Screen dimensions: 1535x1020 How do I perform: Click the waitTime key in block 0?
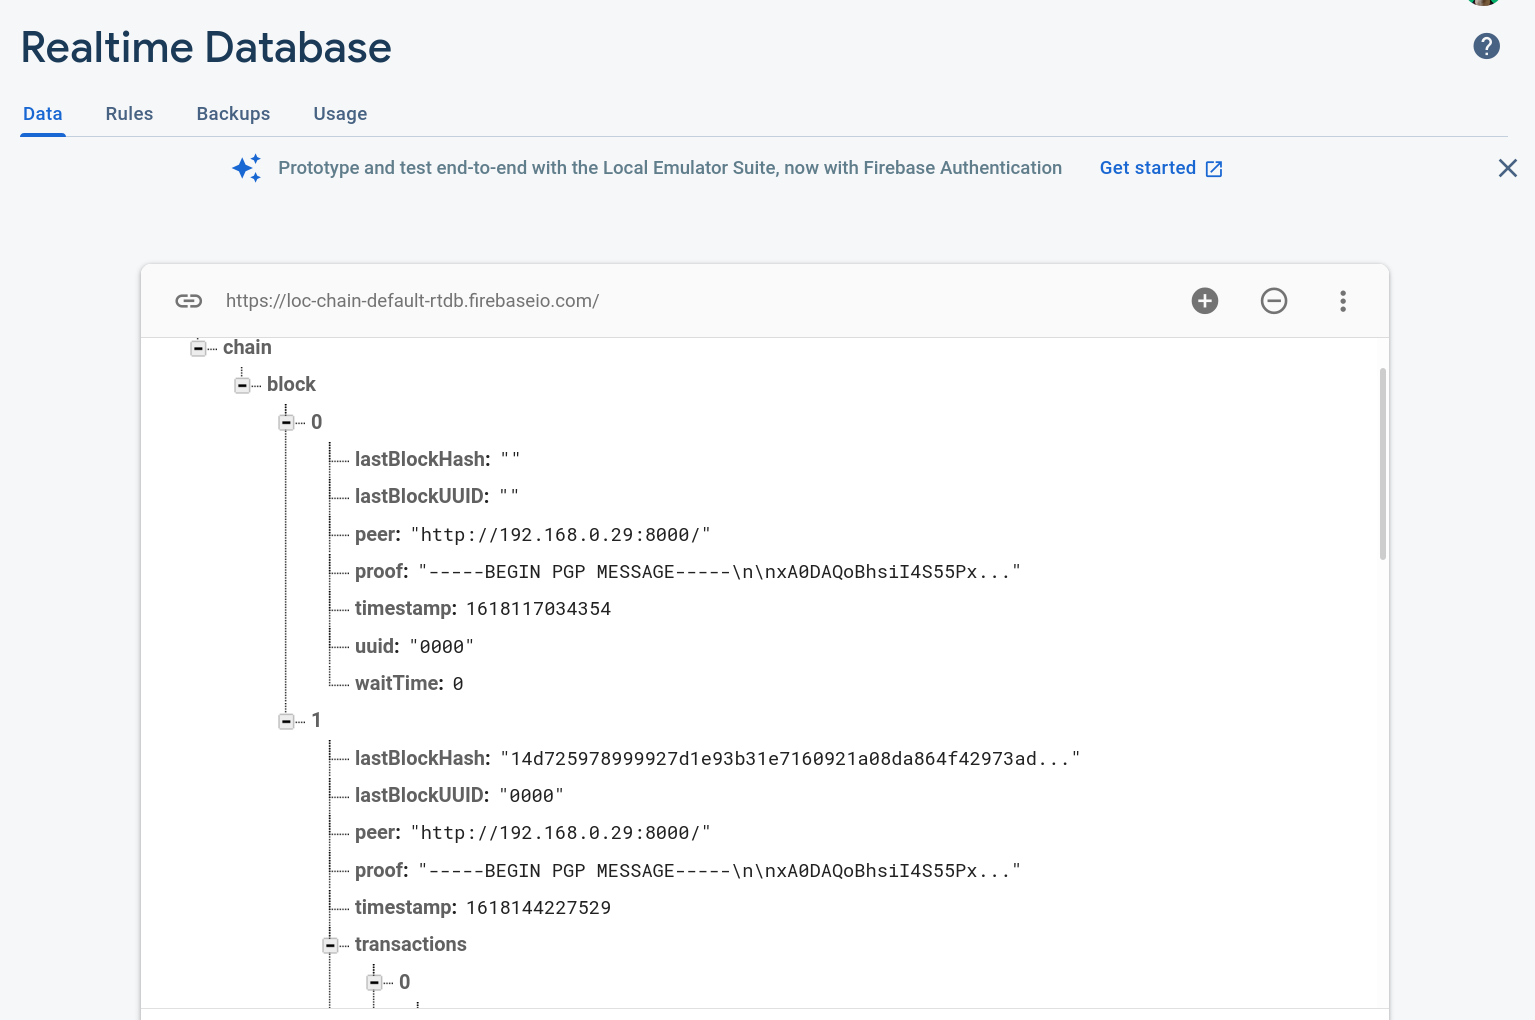point(399,683)
